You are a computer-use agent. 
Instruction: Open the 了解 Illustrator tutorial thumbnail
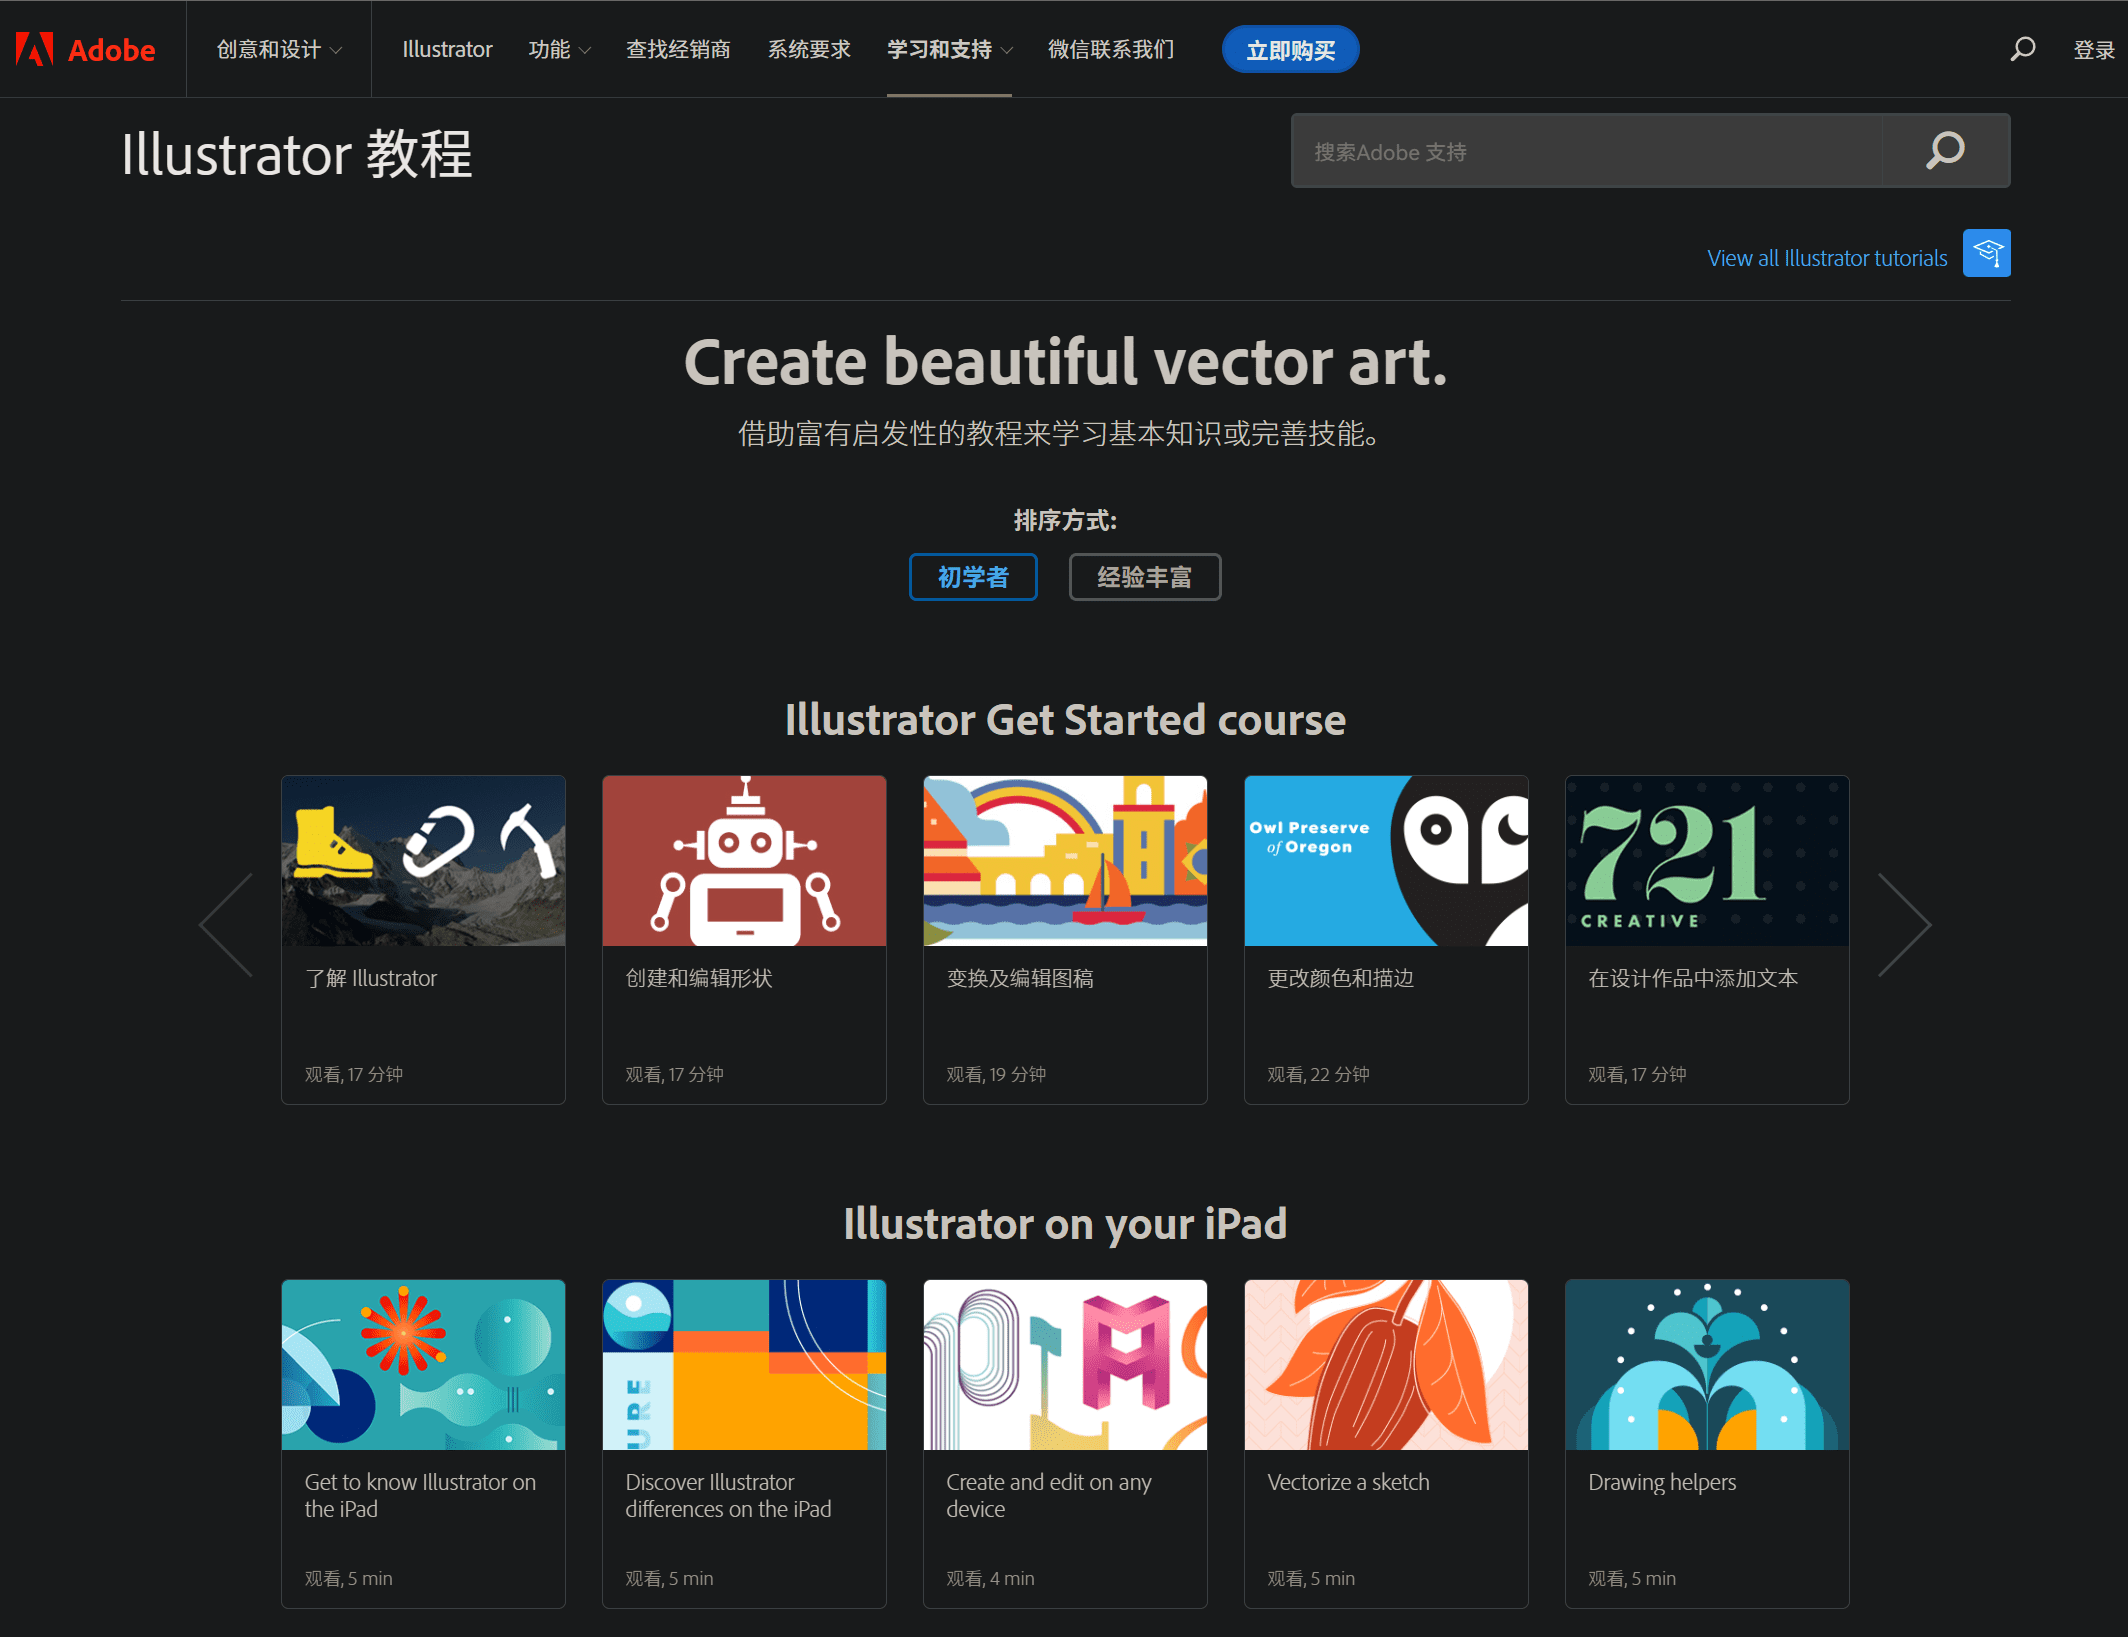[423, 861]
